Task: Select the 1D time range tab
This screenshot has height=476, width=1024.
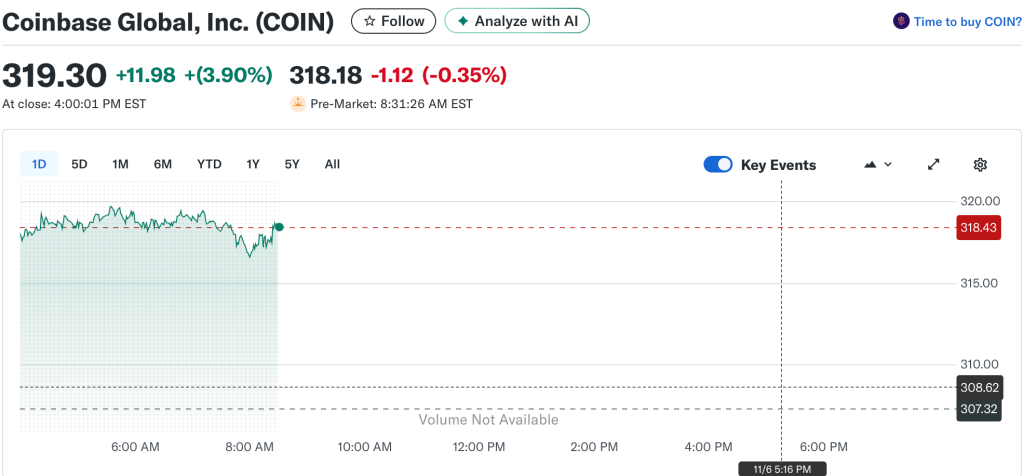Action: coord(39,164)
